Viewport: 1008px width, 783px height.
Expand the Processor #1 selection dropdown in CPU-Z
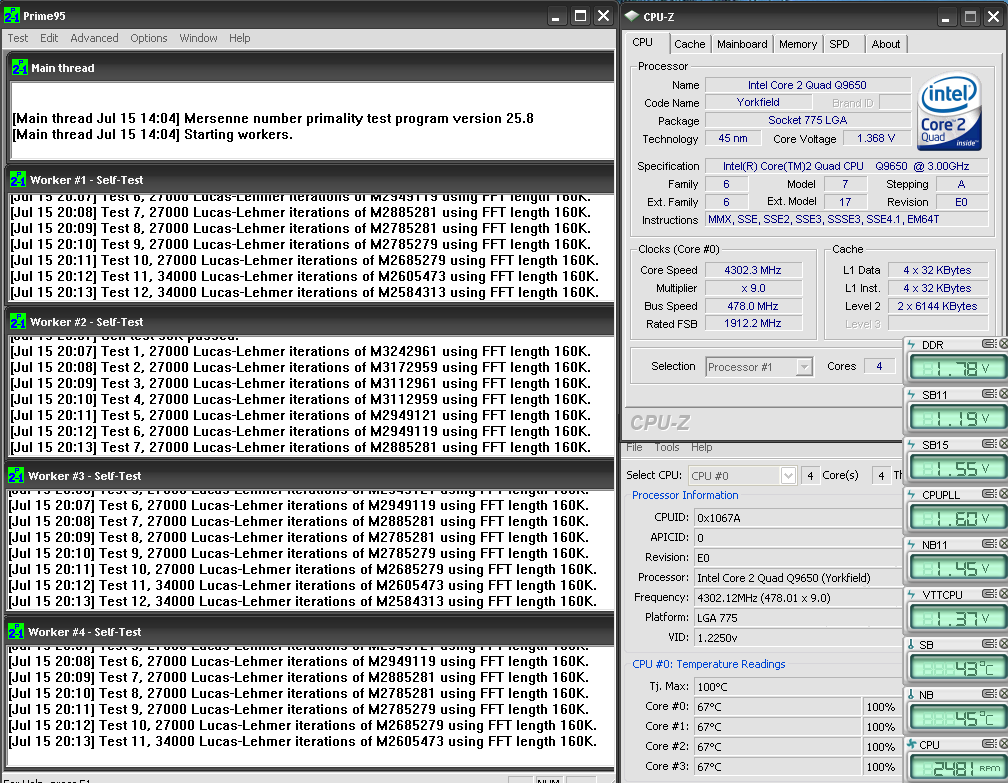[x=804, y=366]
